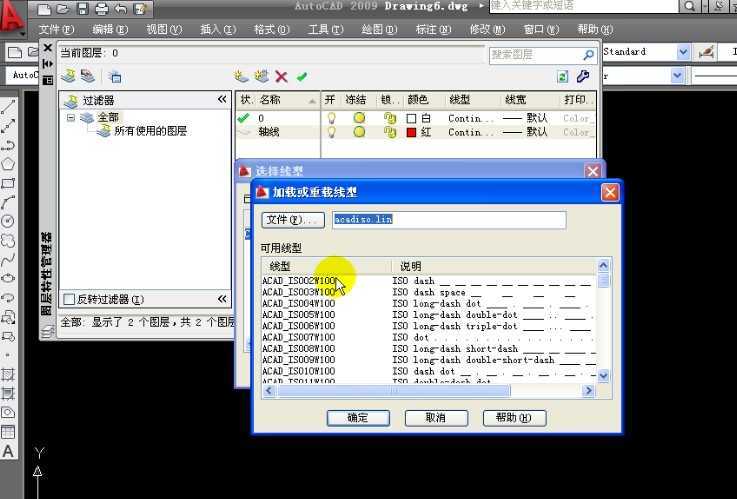The width and height of the screenshot is (737, 499).
Task: Click the acadiso.lin filename field
Action: point(449,220)
